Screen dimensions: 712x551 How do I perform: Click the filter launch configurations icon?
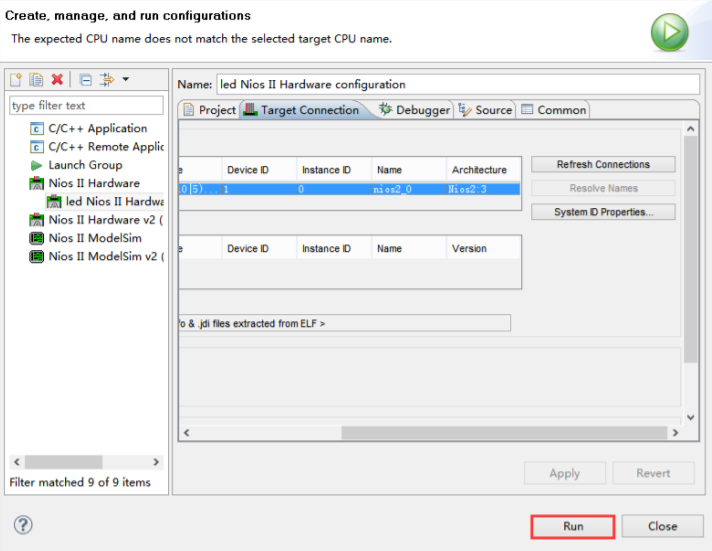(107, 80)
